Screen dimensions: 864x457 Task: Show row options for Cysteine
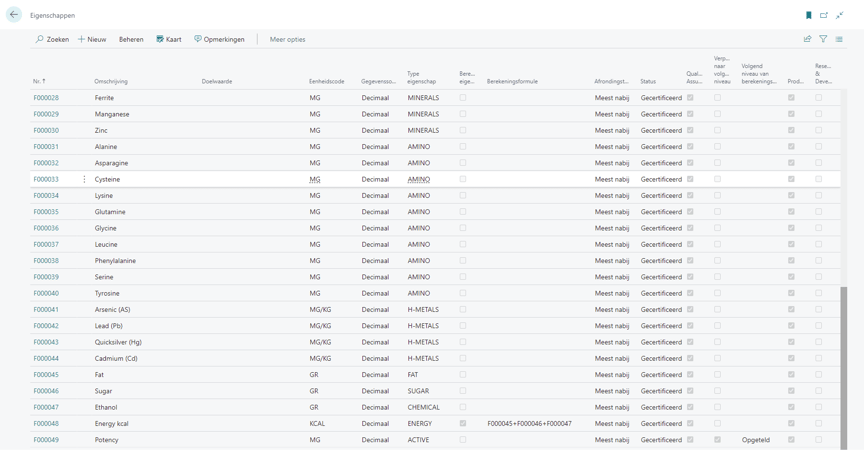tap(84, 179)
